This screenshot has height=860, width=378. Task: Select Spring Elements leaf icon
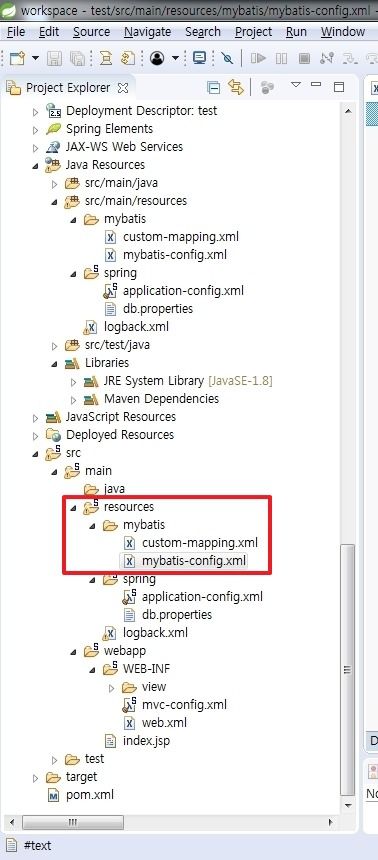[x=53, y=129]
